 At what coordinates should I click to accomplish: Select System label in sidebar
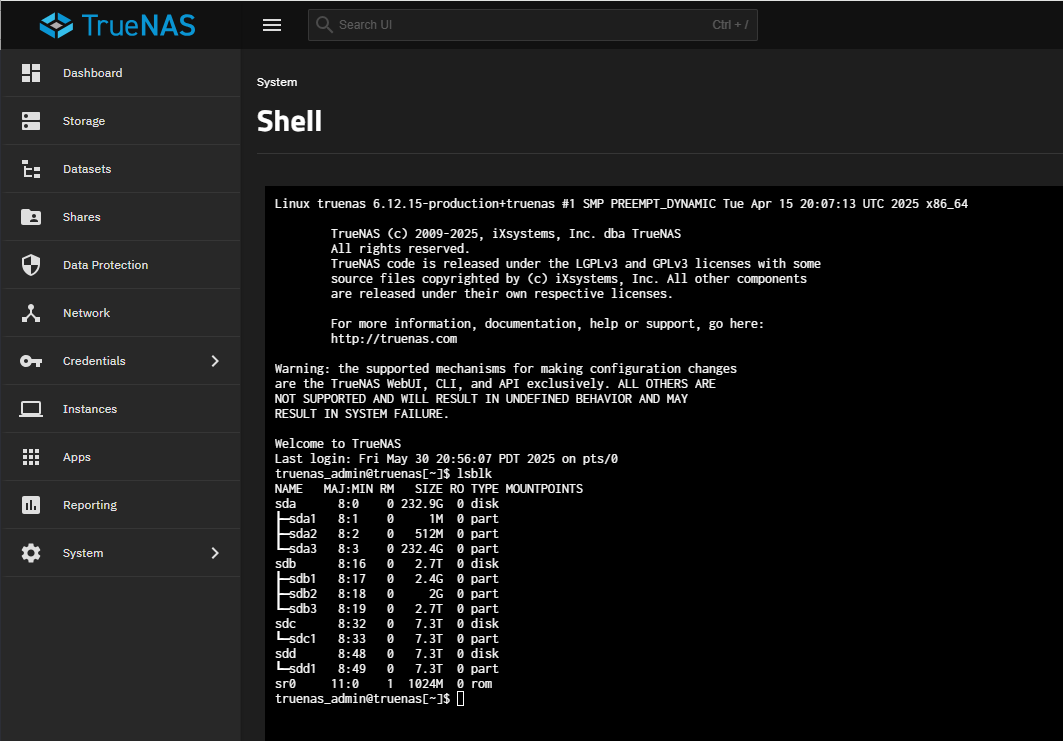click(83, 553)
